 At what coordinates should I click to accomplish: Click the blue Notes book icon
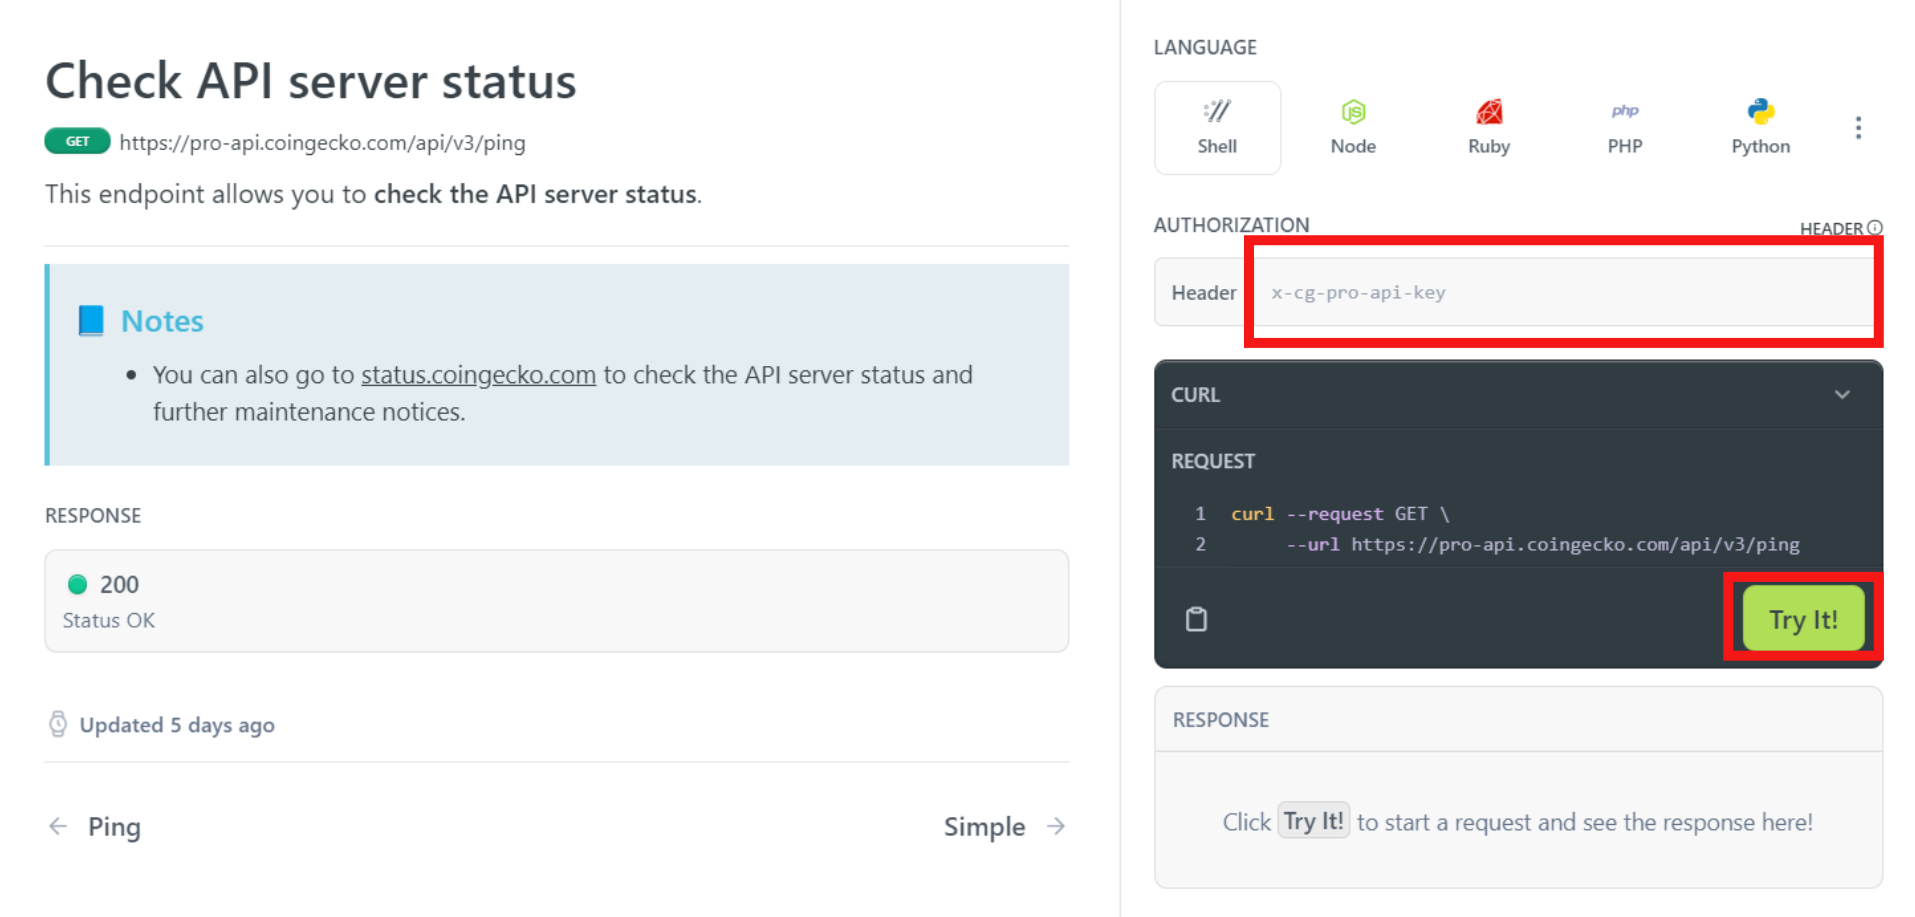pos(91,321)
